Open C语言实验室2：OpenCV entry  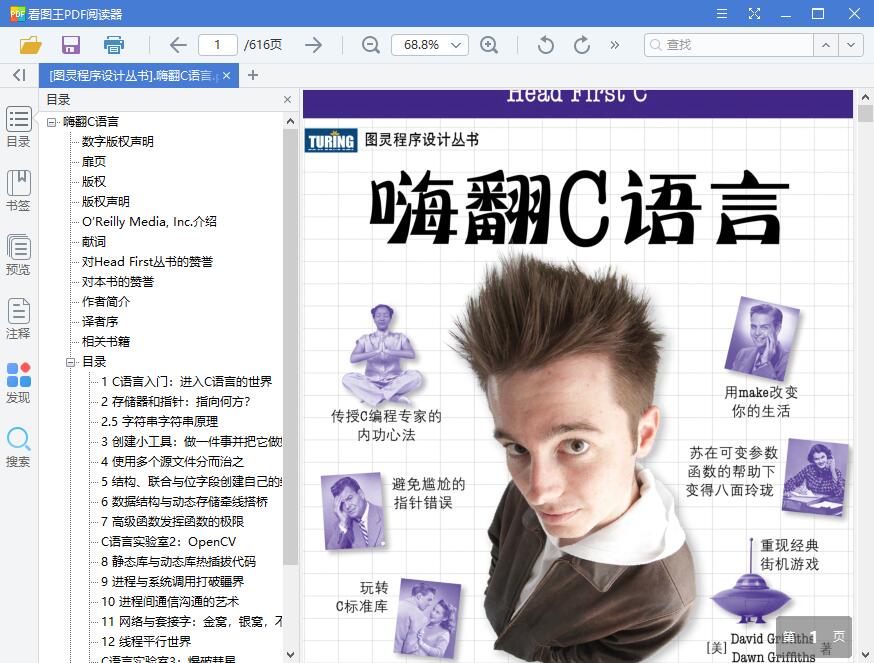tap(168, 542)
